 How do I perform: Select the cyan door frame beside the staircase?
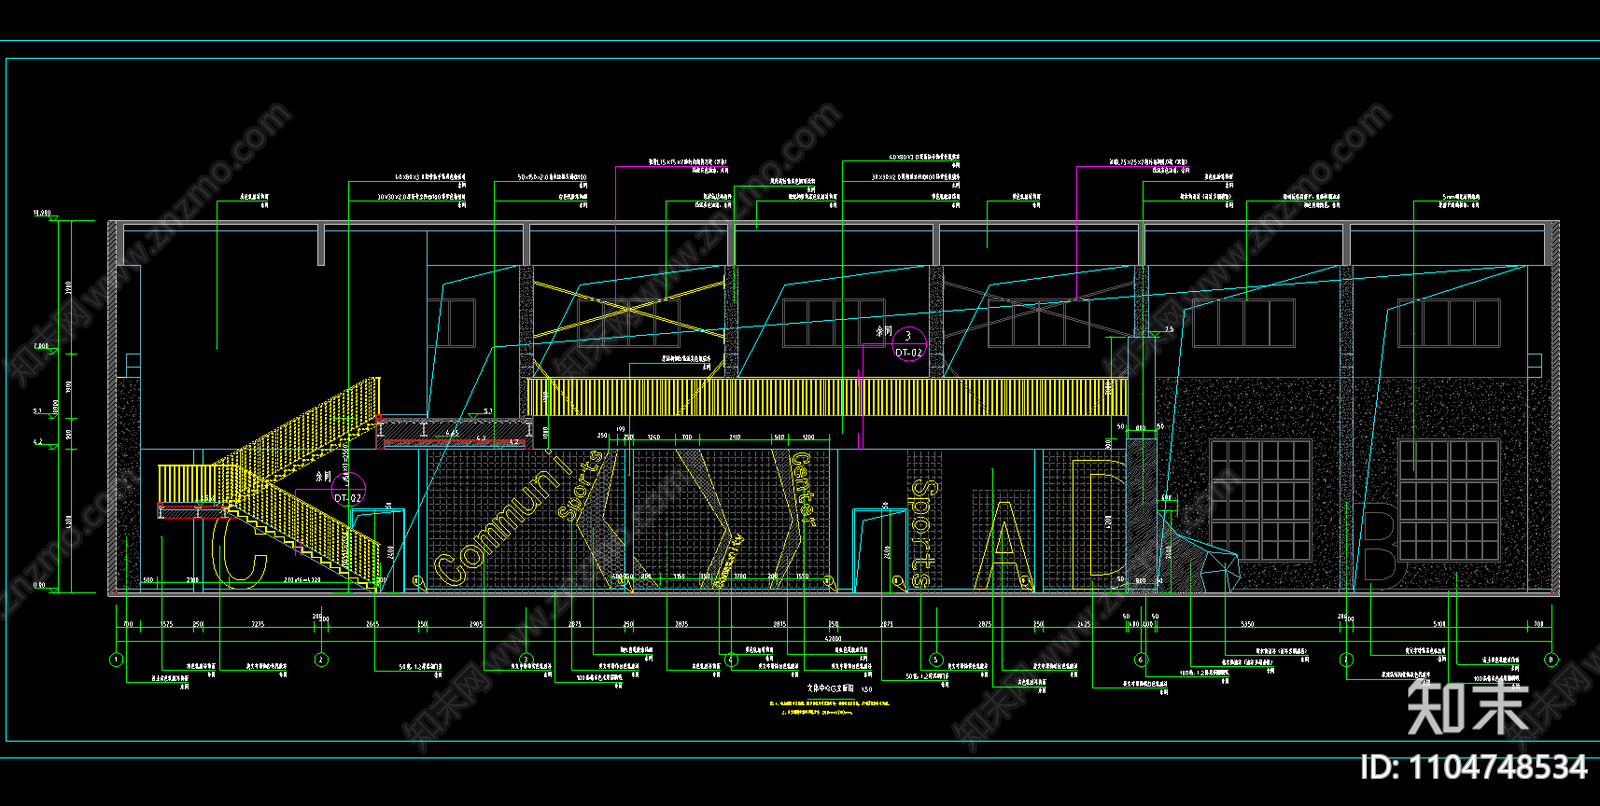coord(378,550)
